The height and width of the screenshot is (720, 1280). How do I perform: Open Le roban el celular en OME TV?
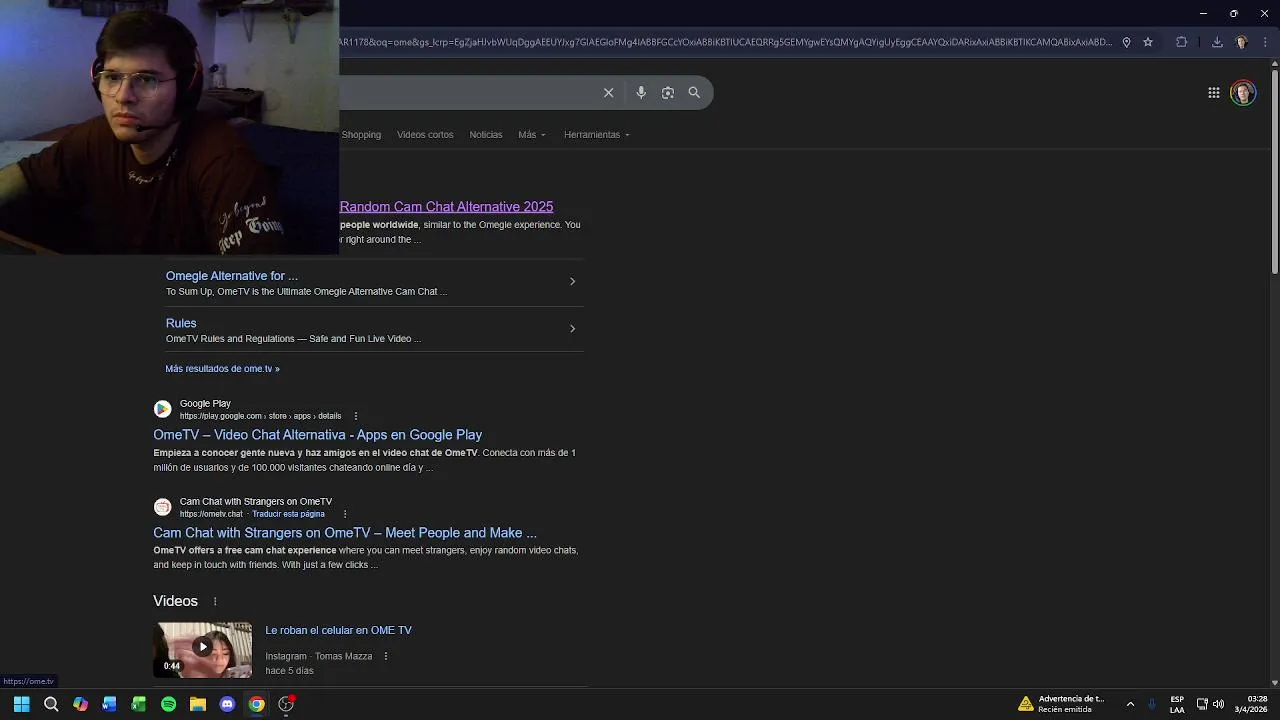coord(338,631)
